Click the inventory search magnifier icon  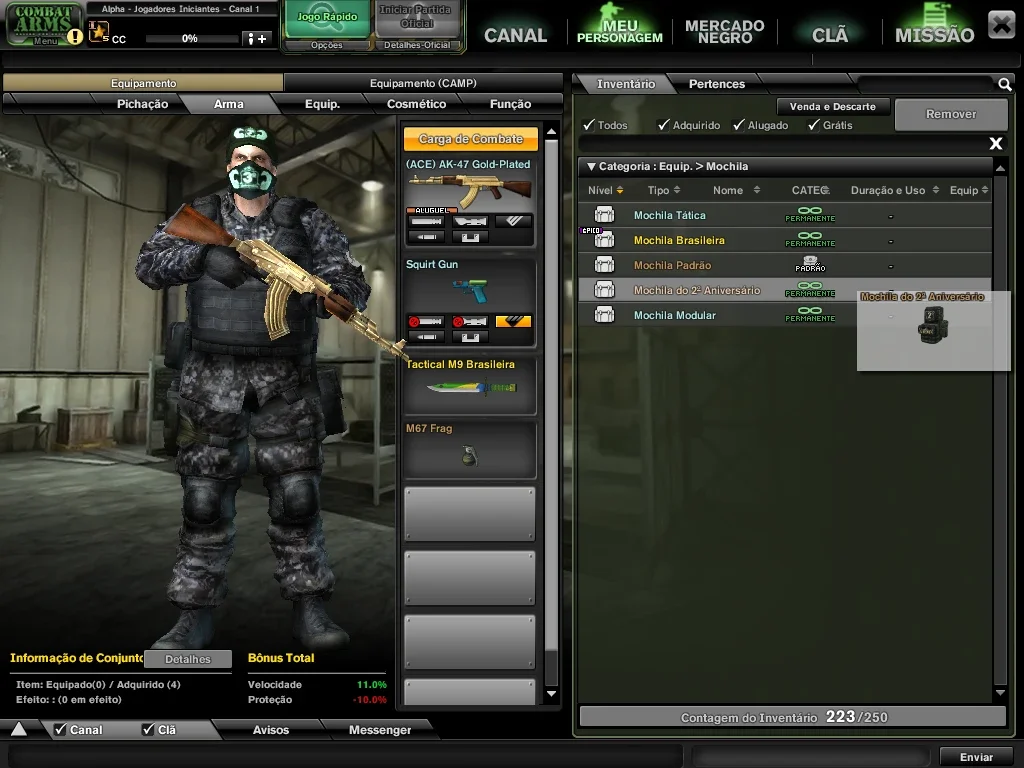(x=1004, y=84)
